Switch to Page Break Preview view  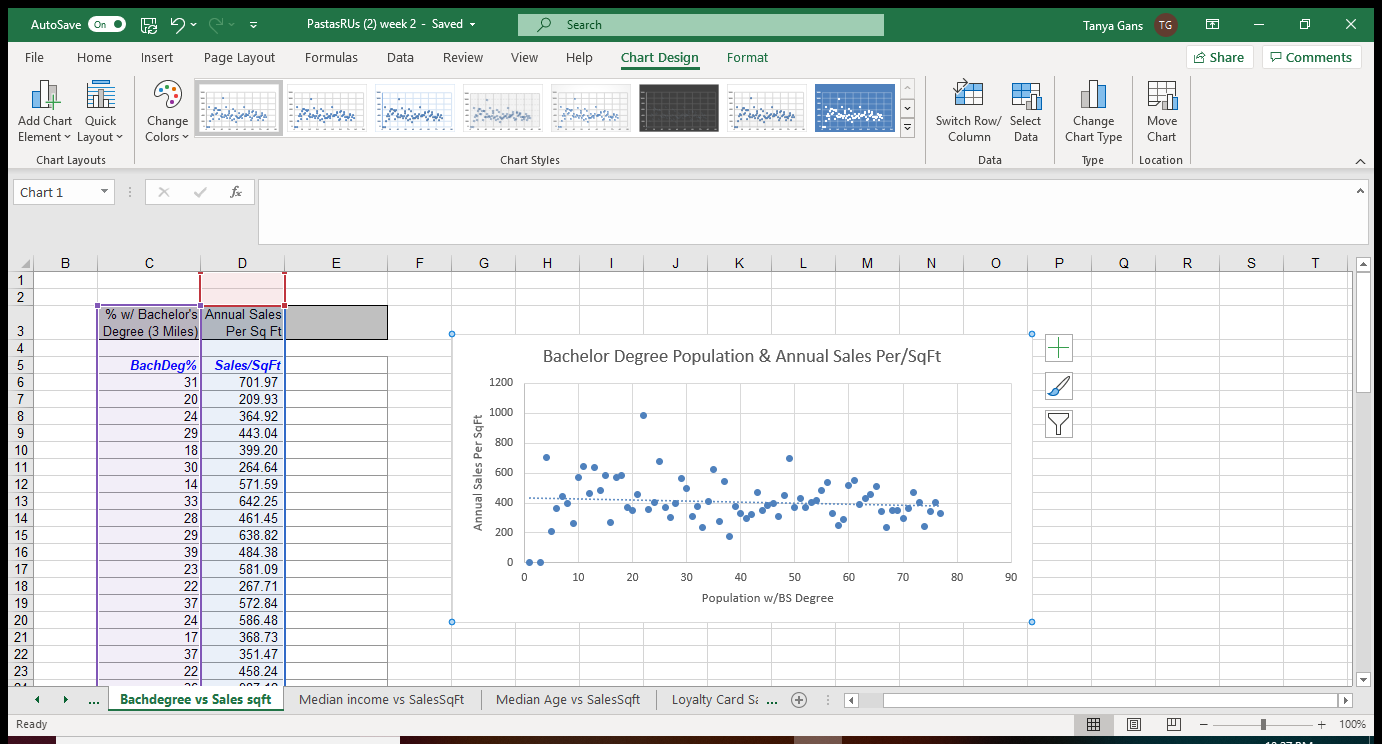(1174, 724)
